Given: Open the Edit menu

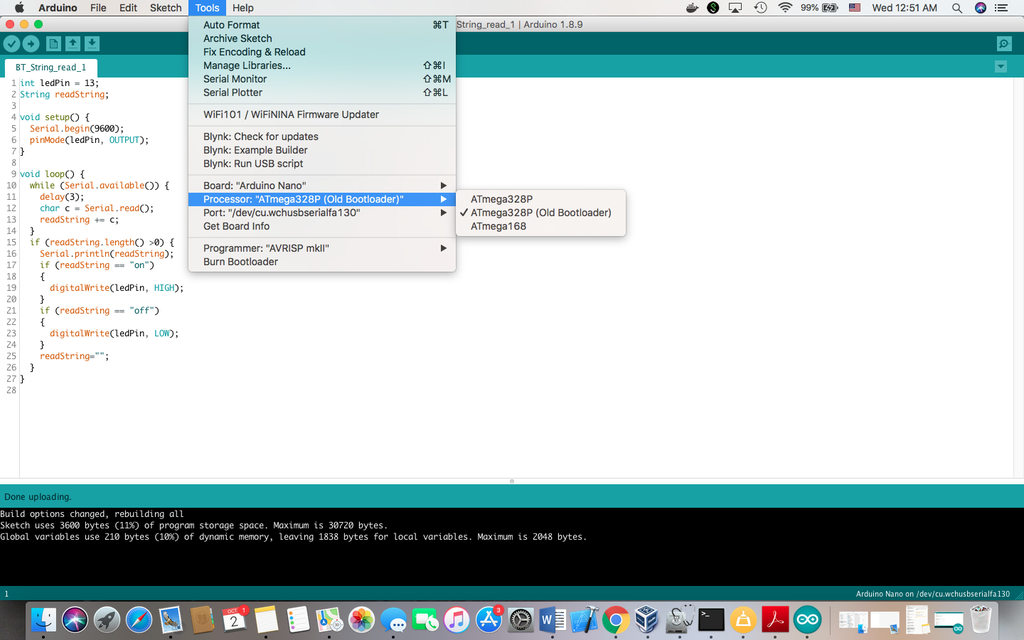Looking at the screenshot, I should pyautogui.click(x=128, y=8).
